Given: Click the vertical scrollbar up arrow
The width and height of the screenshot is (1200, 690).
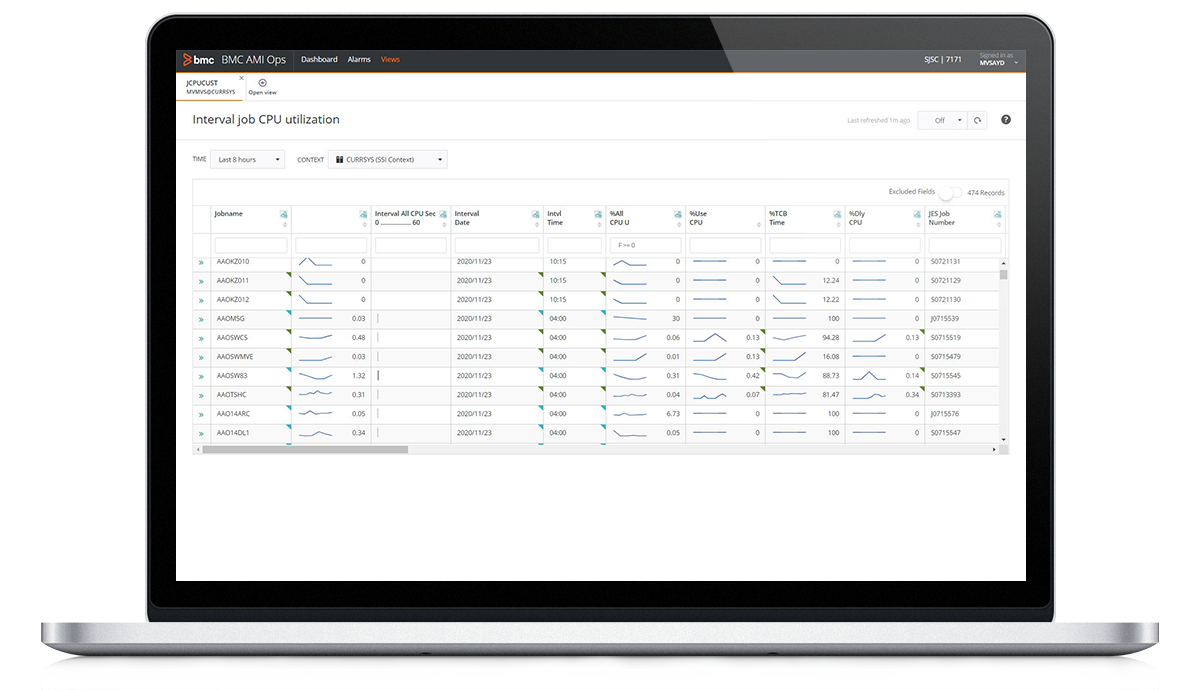Looking at the screenshot, I should pyautogui.click(x=1004, y=263).
